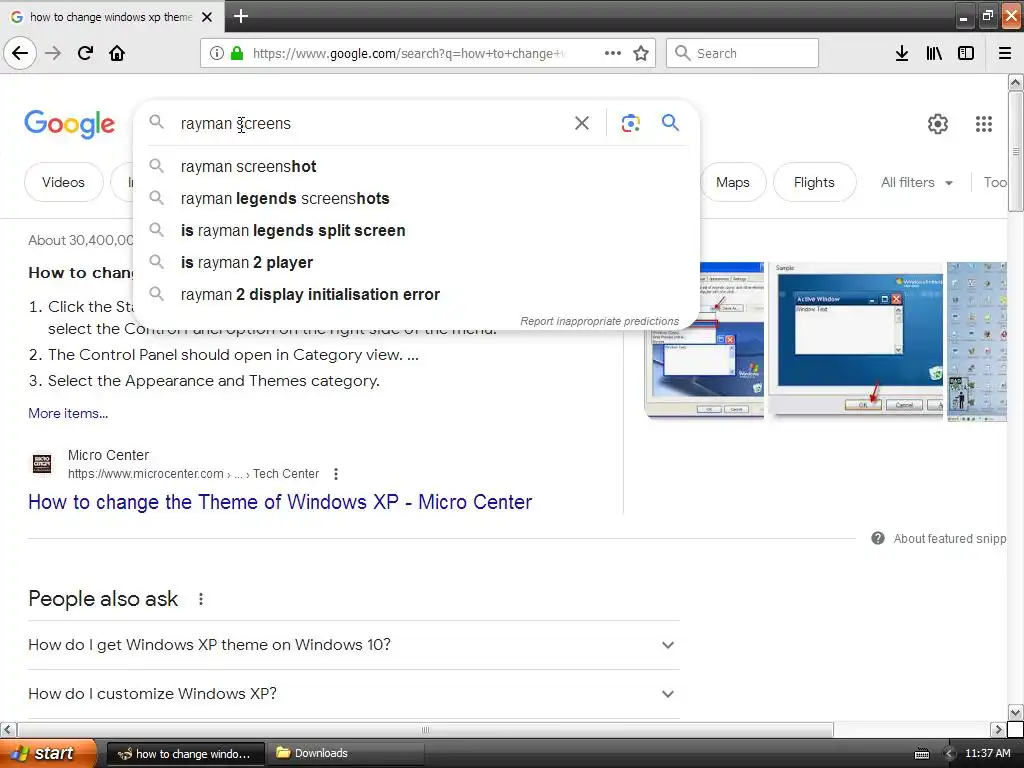Image resolution: width=1024 pixels, height=768 pixels.
Task: Select suggestion 'rayman legends screenshots'
Action: (x=416, y=199)
